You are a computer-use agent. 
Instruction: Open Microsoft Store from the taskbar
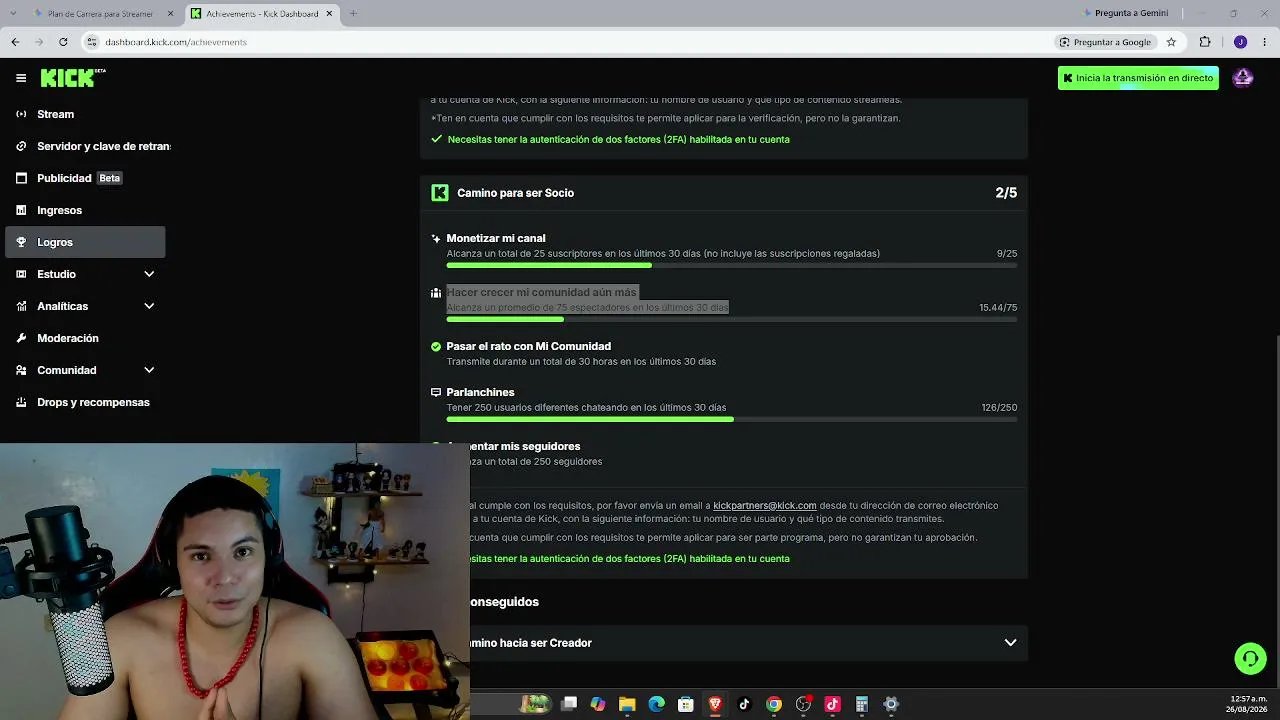point(686,704)
